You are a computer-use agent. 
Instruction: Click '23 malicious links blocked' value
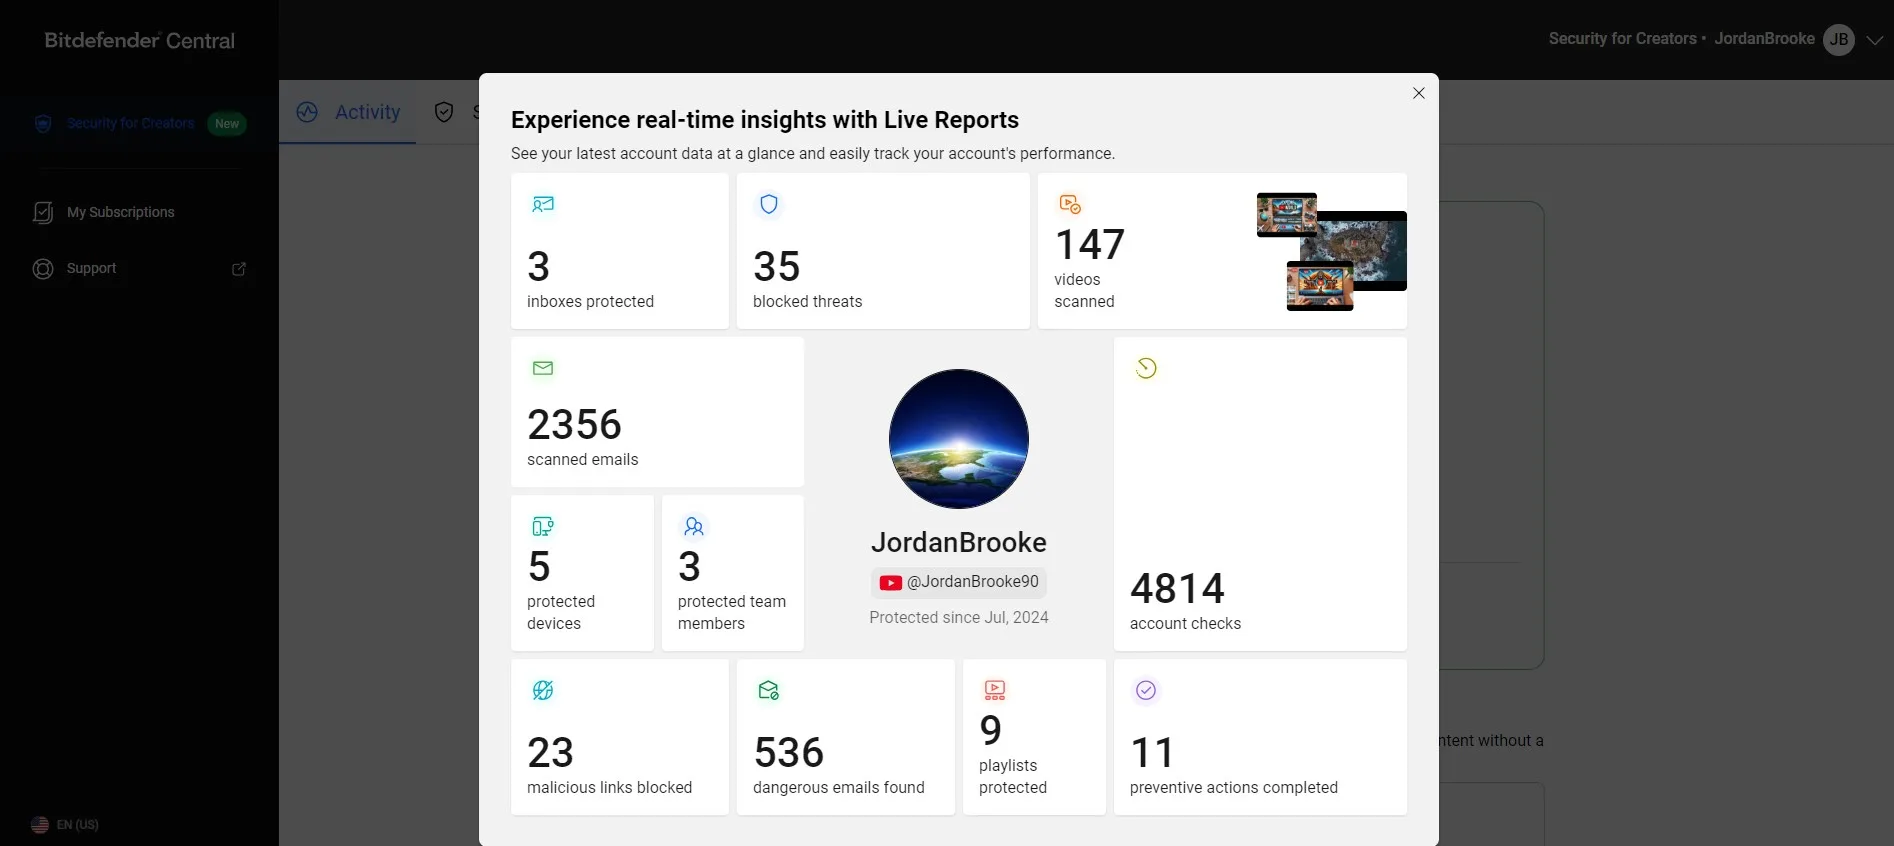(550, 753)
